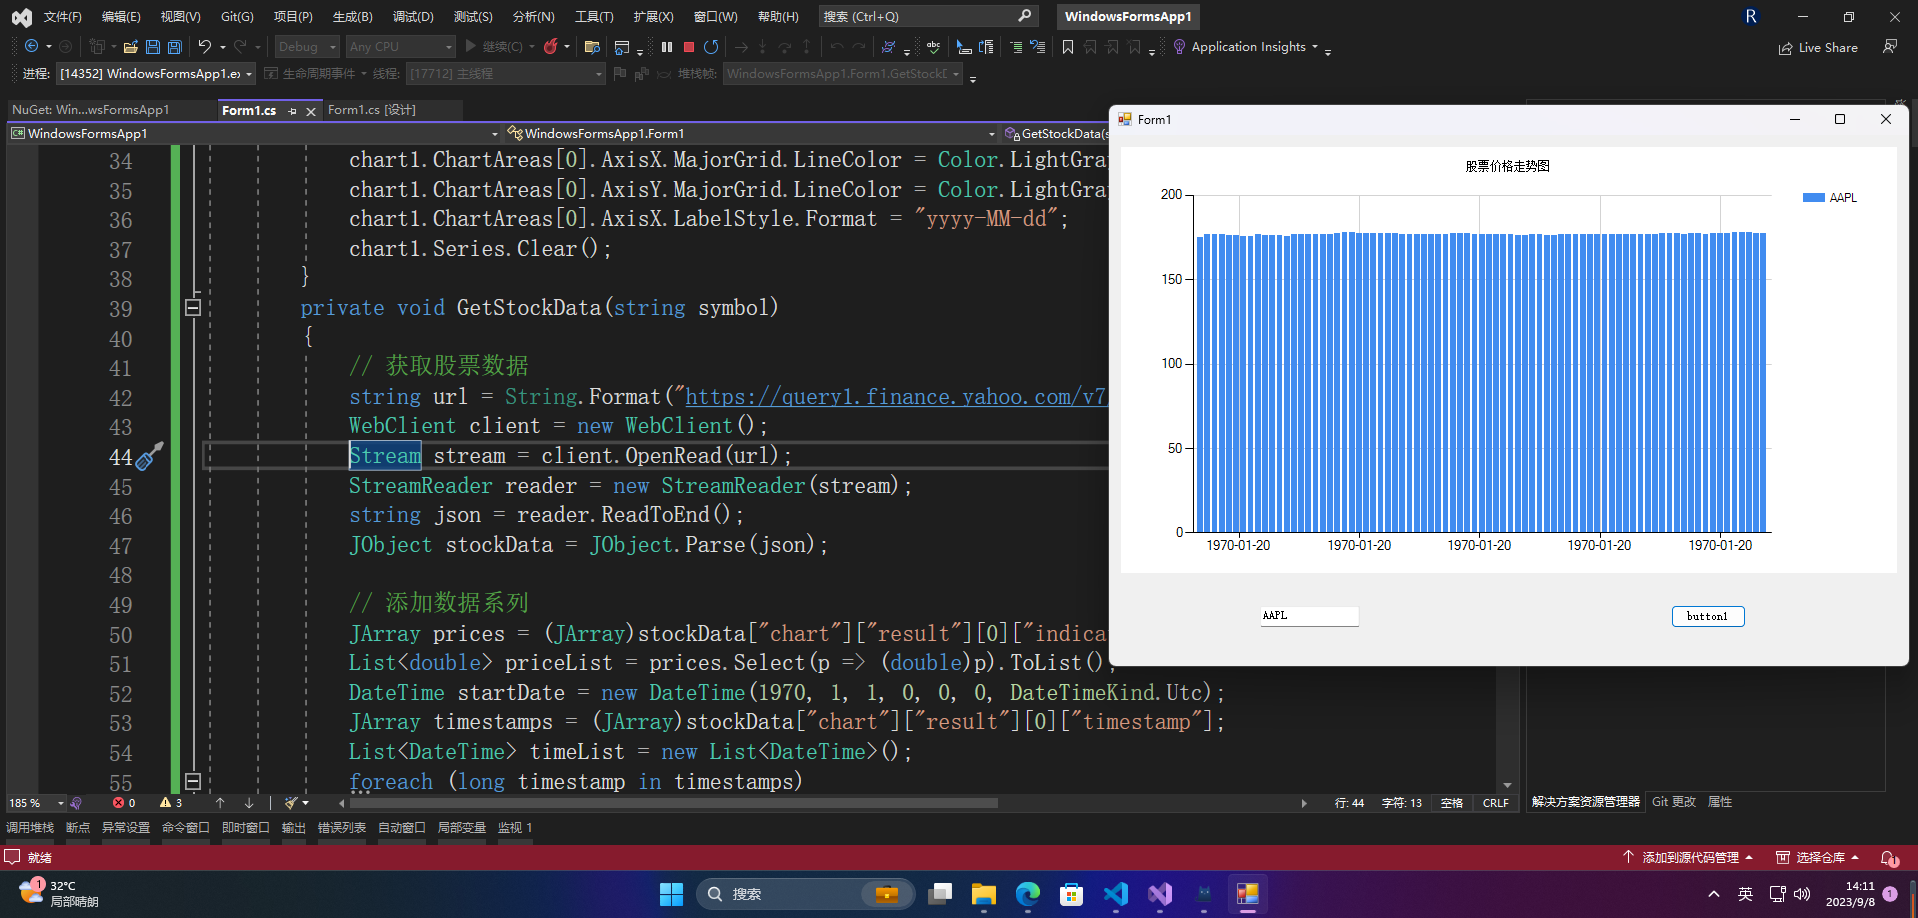Viewport: 1918px width, 918px height.
Task: Open the 185 % zoom level dropdown
Action: tap(60, 803)
